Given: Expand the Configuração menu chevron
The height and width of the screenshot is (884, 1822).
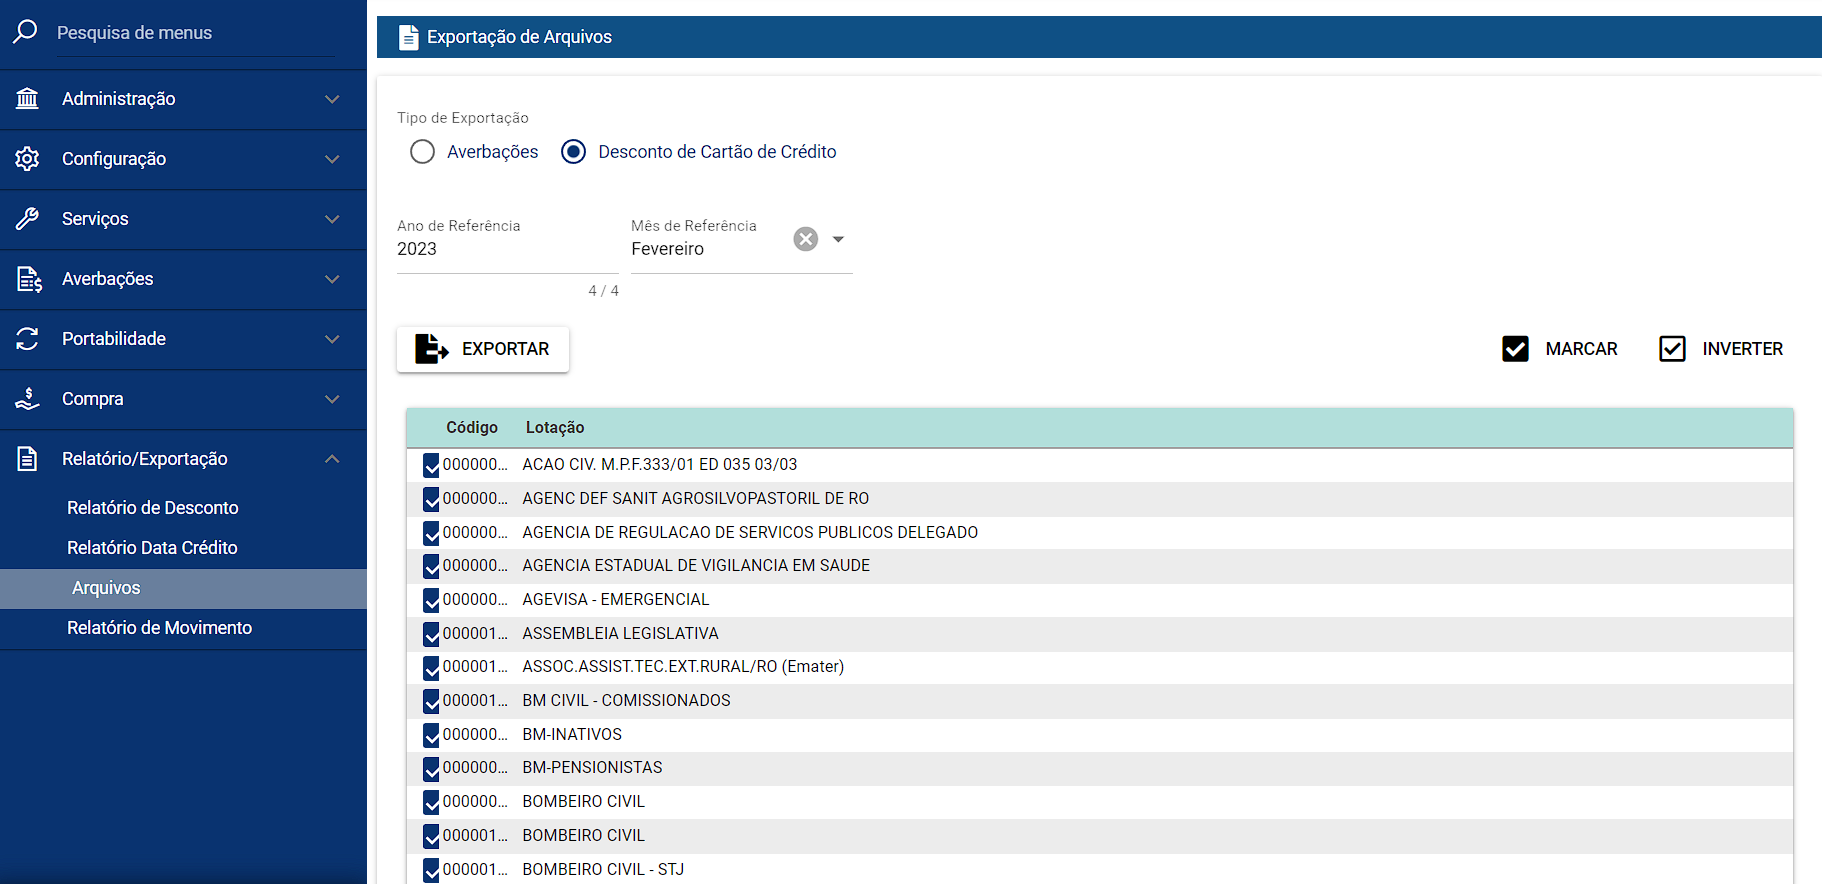Looking at the screenshot, I should click(332, 159).
